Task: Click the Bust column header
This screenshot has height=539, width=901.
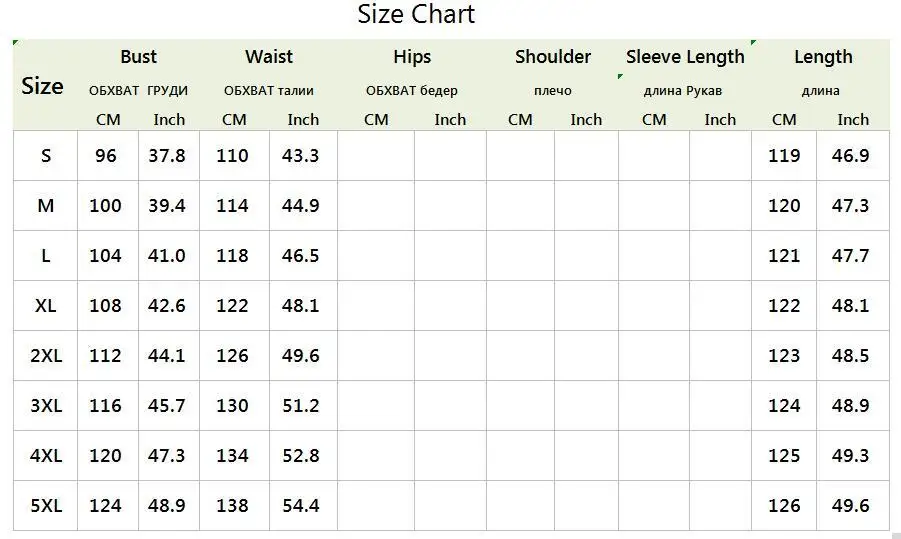Action: pyautogui.click(x=138, y=56)
